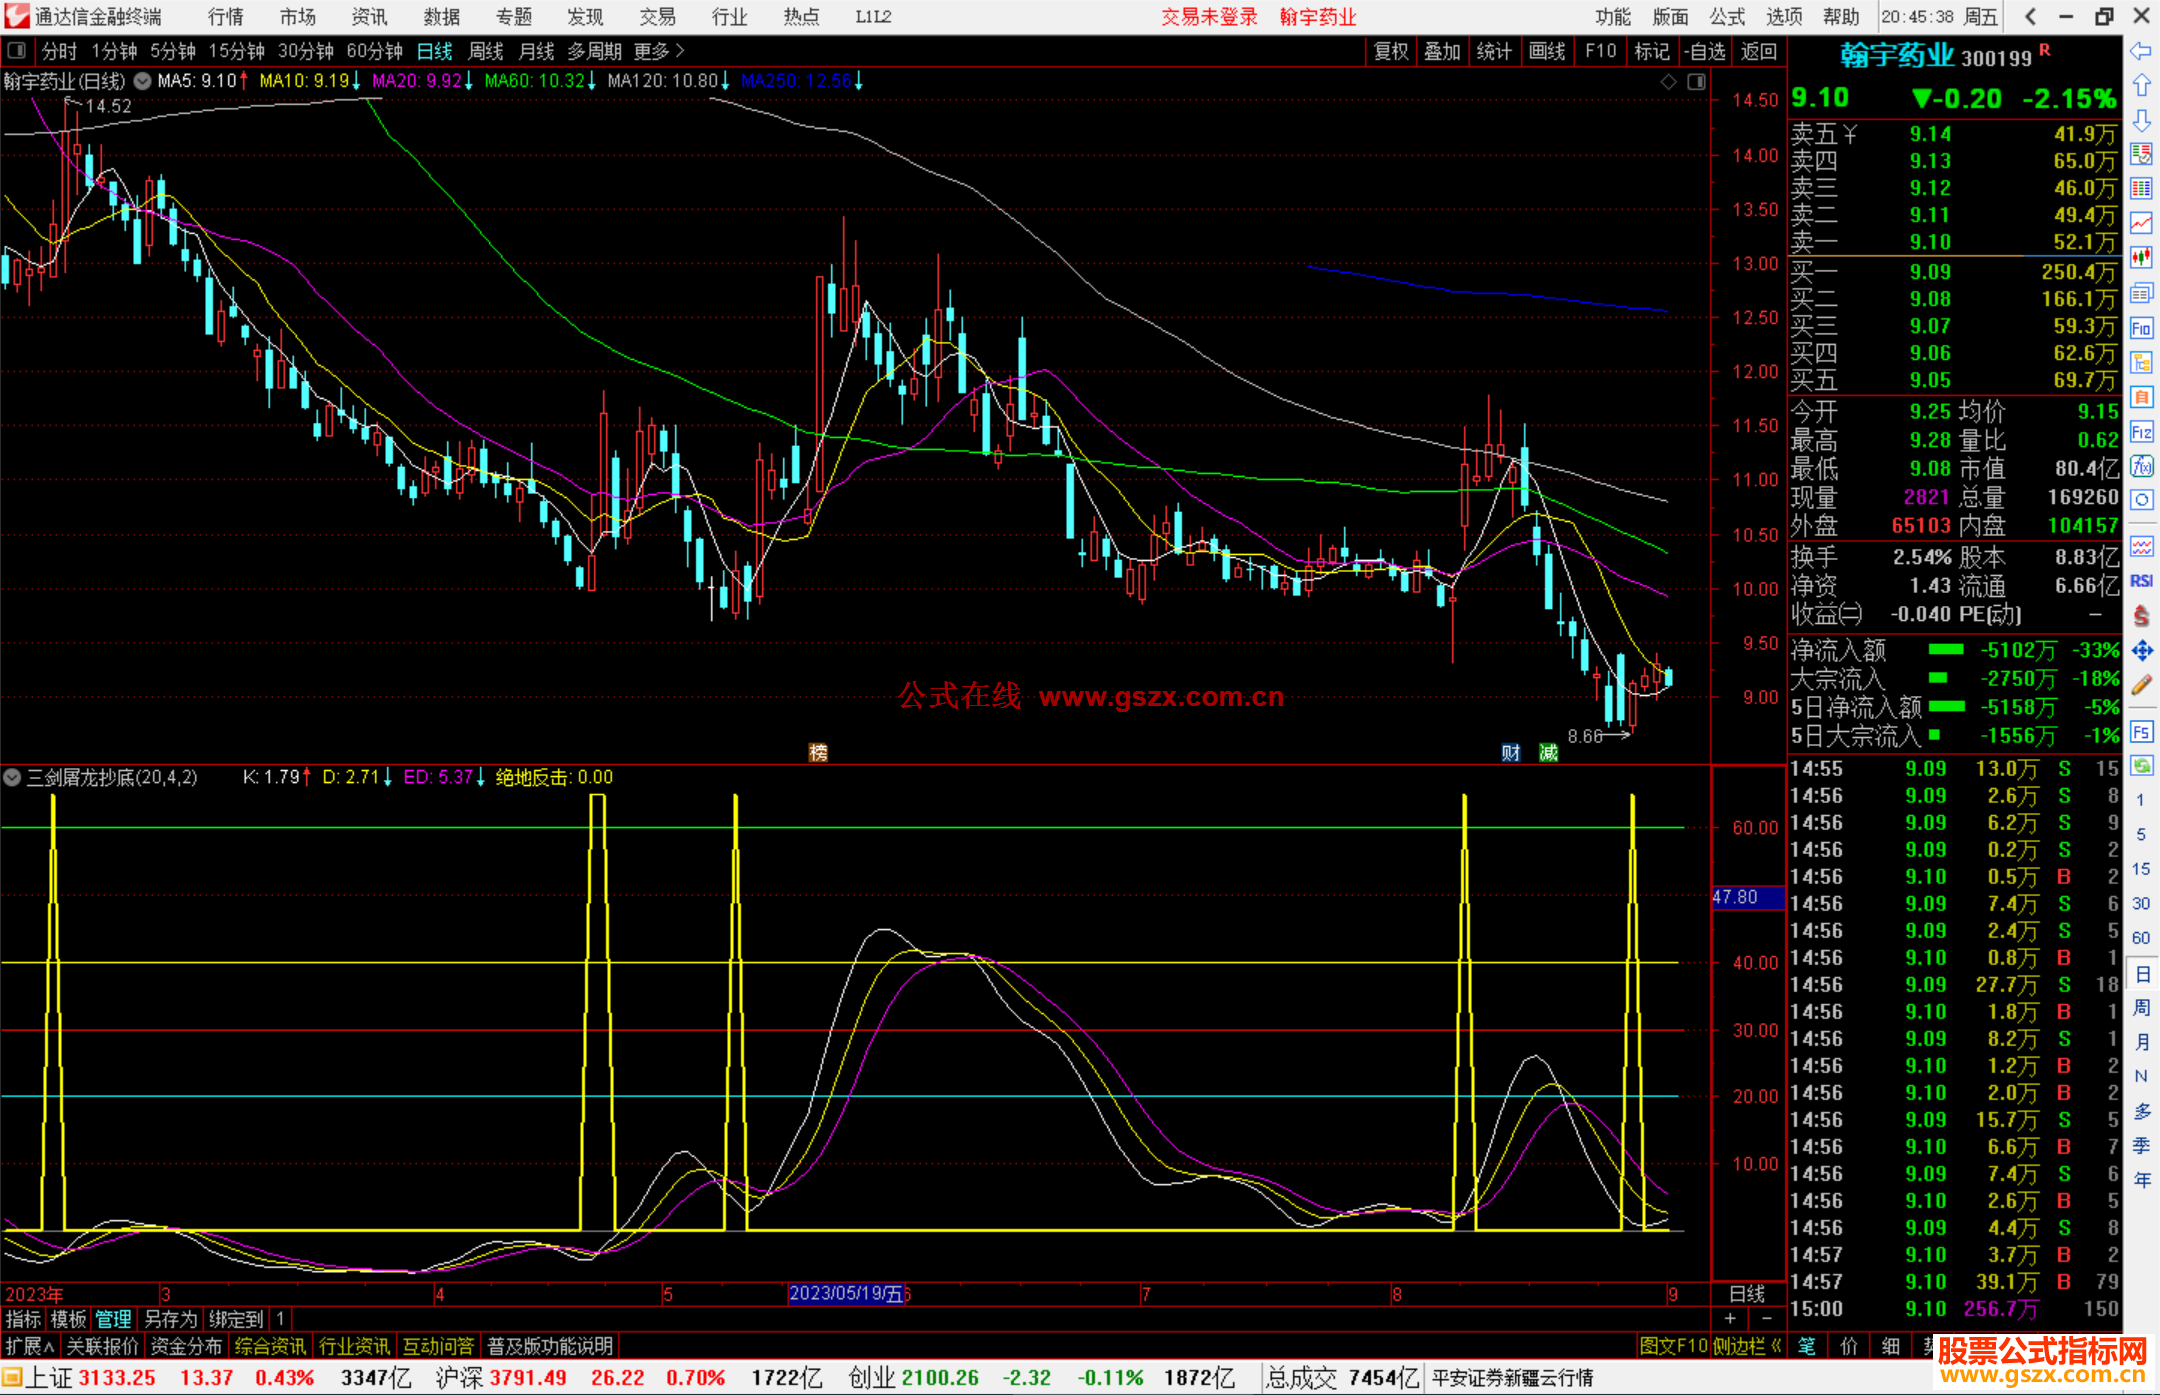Click the 2023/05/19 date marker on timeline

tap(846, 1293)
